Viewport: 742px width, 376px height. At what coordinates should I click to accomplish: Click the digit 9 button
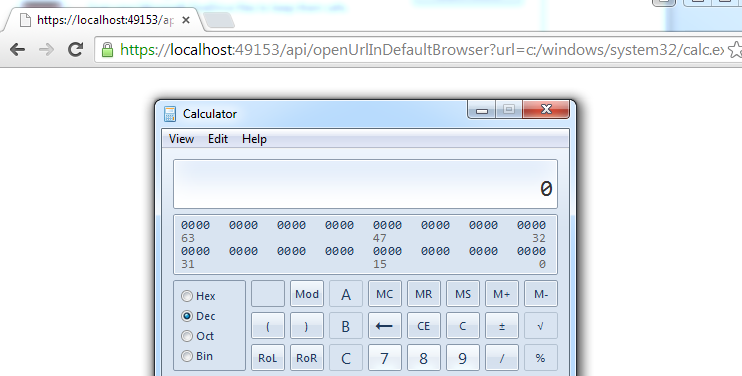[x=463, y=358]
